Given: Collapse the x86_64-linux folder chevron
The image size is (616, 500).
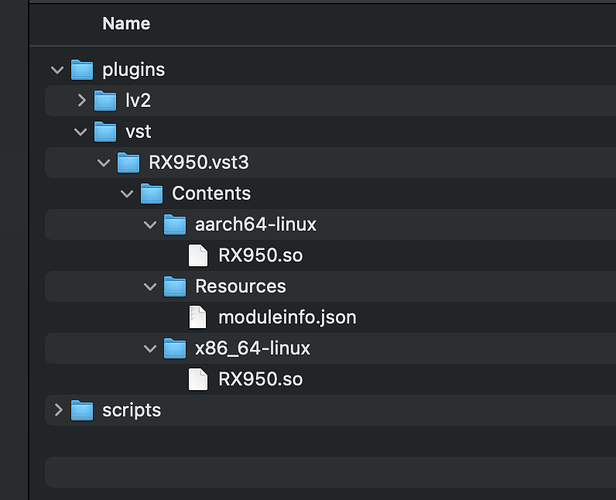Looking at the screenshot, I should point(150,348).
